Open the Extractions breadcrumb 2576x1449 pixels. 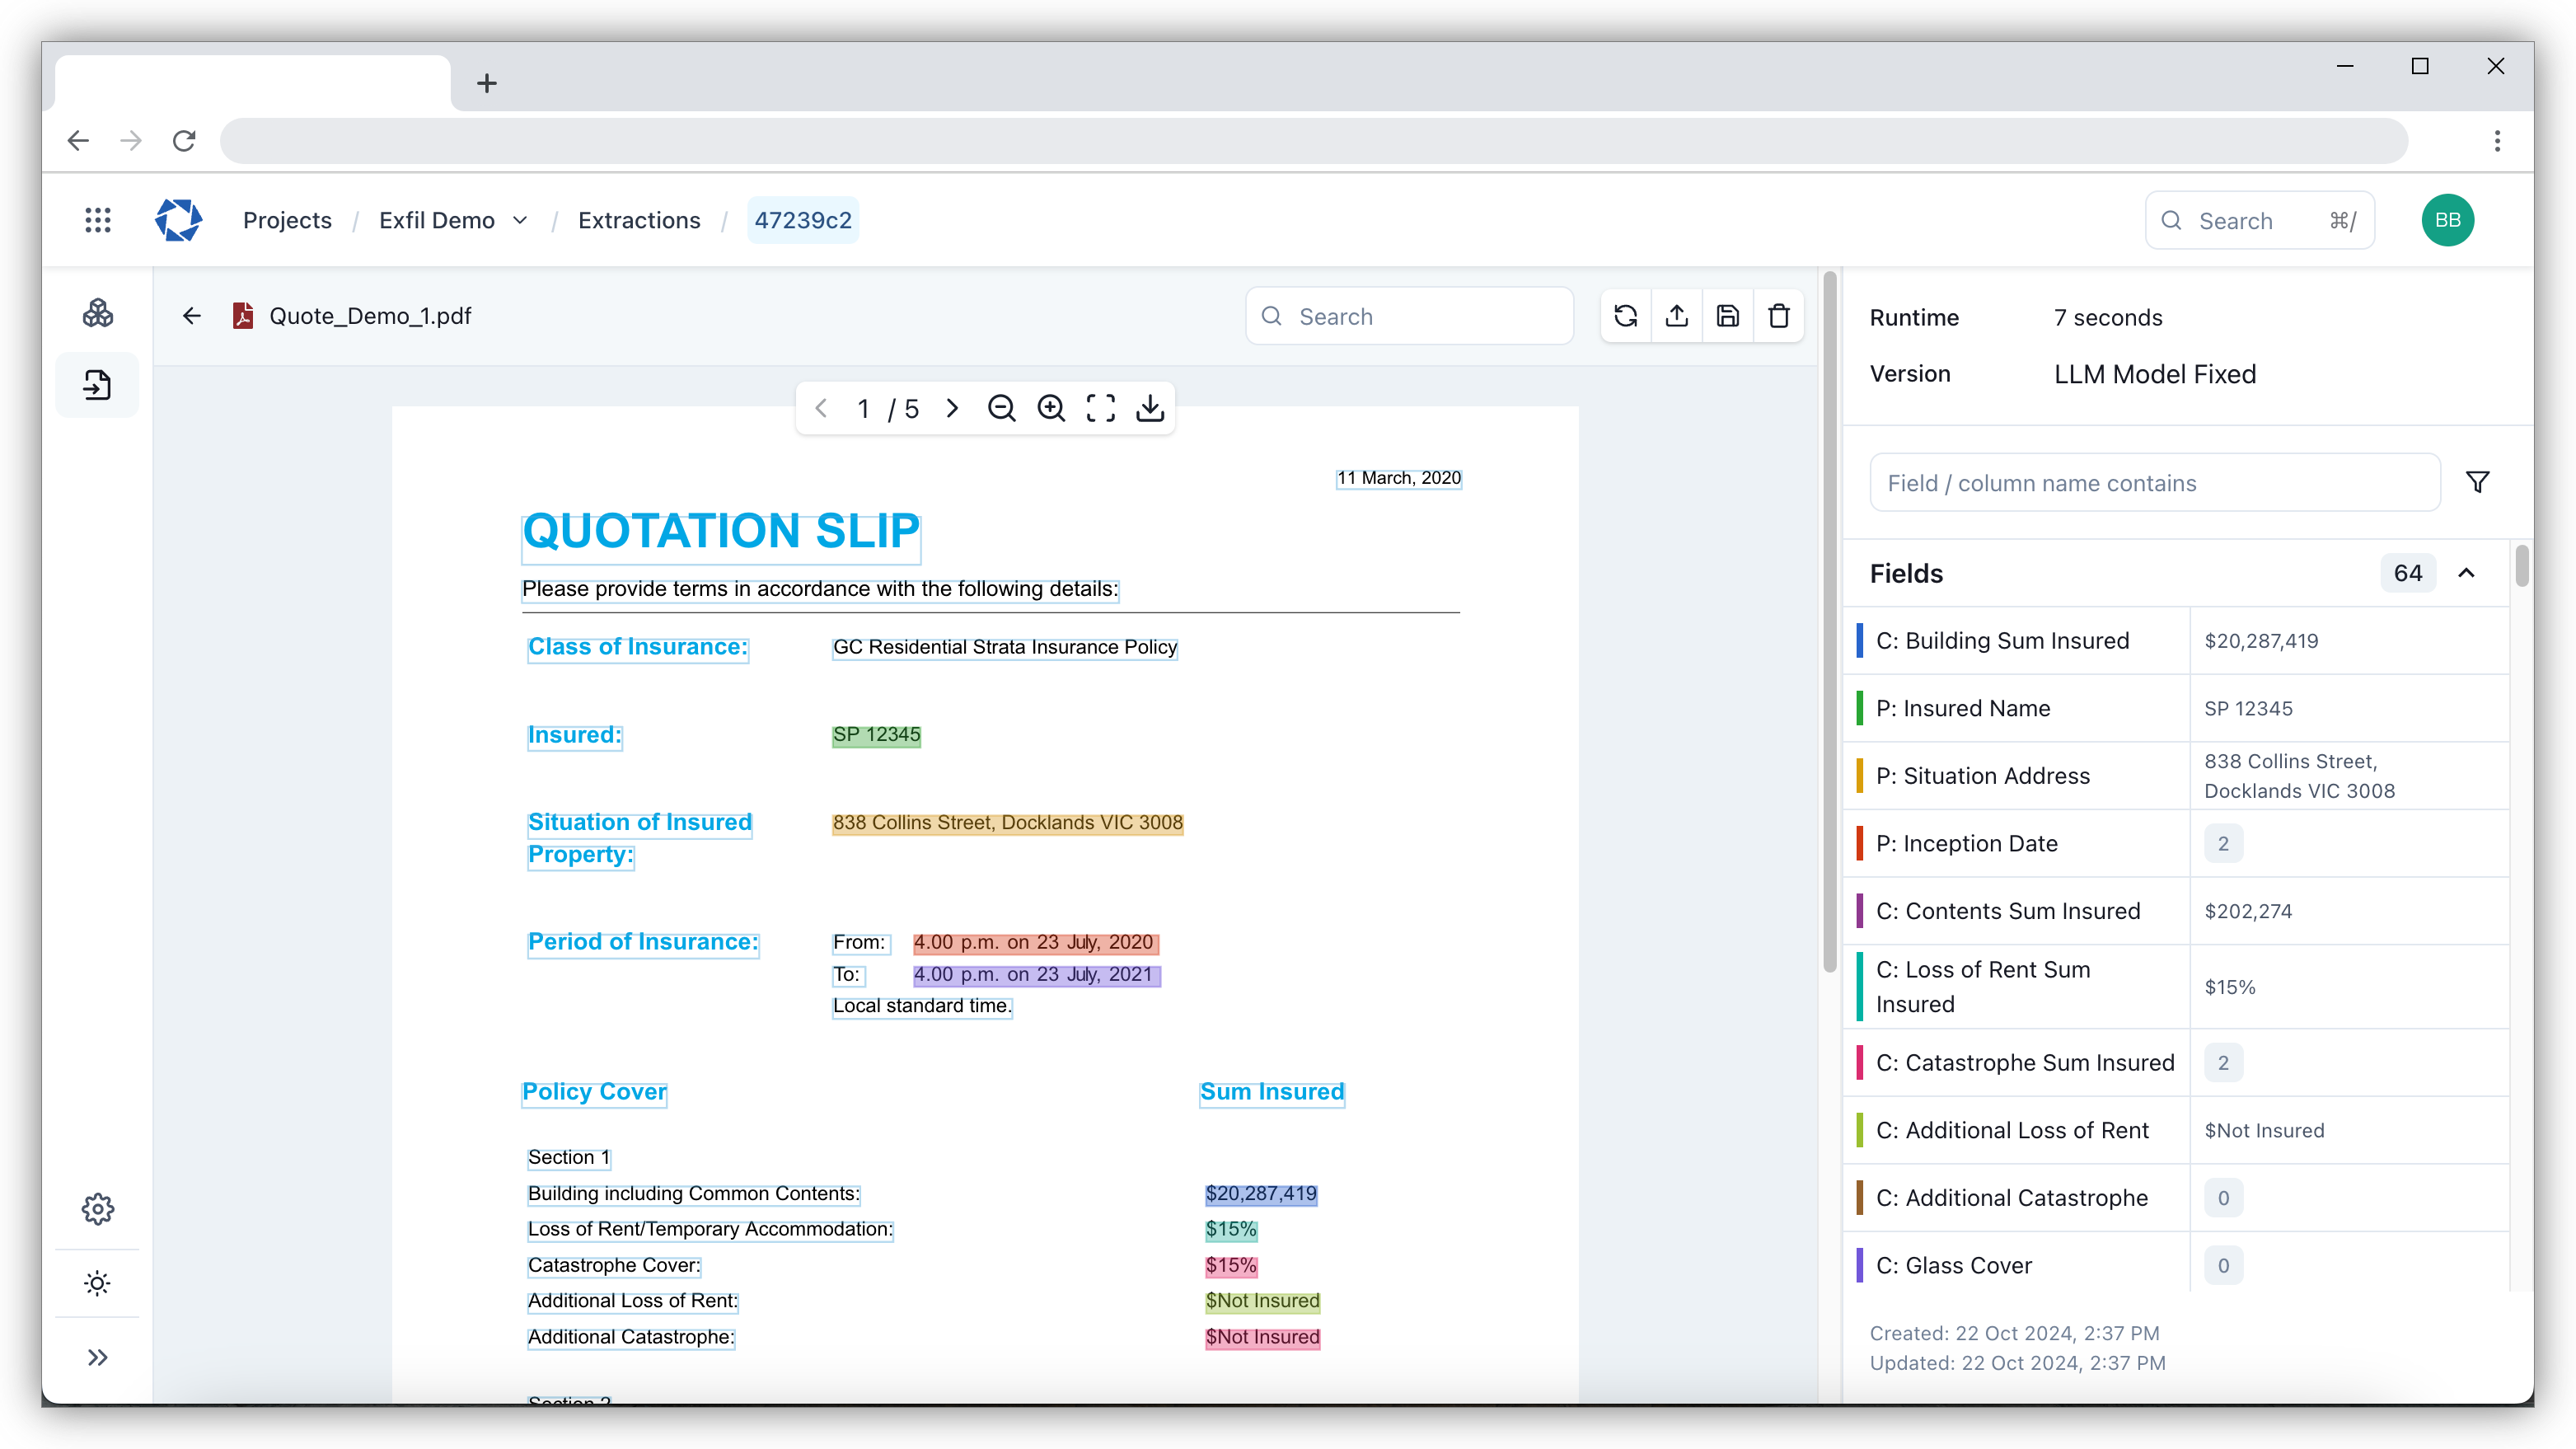click(639, 220)
